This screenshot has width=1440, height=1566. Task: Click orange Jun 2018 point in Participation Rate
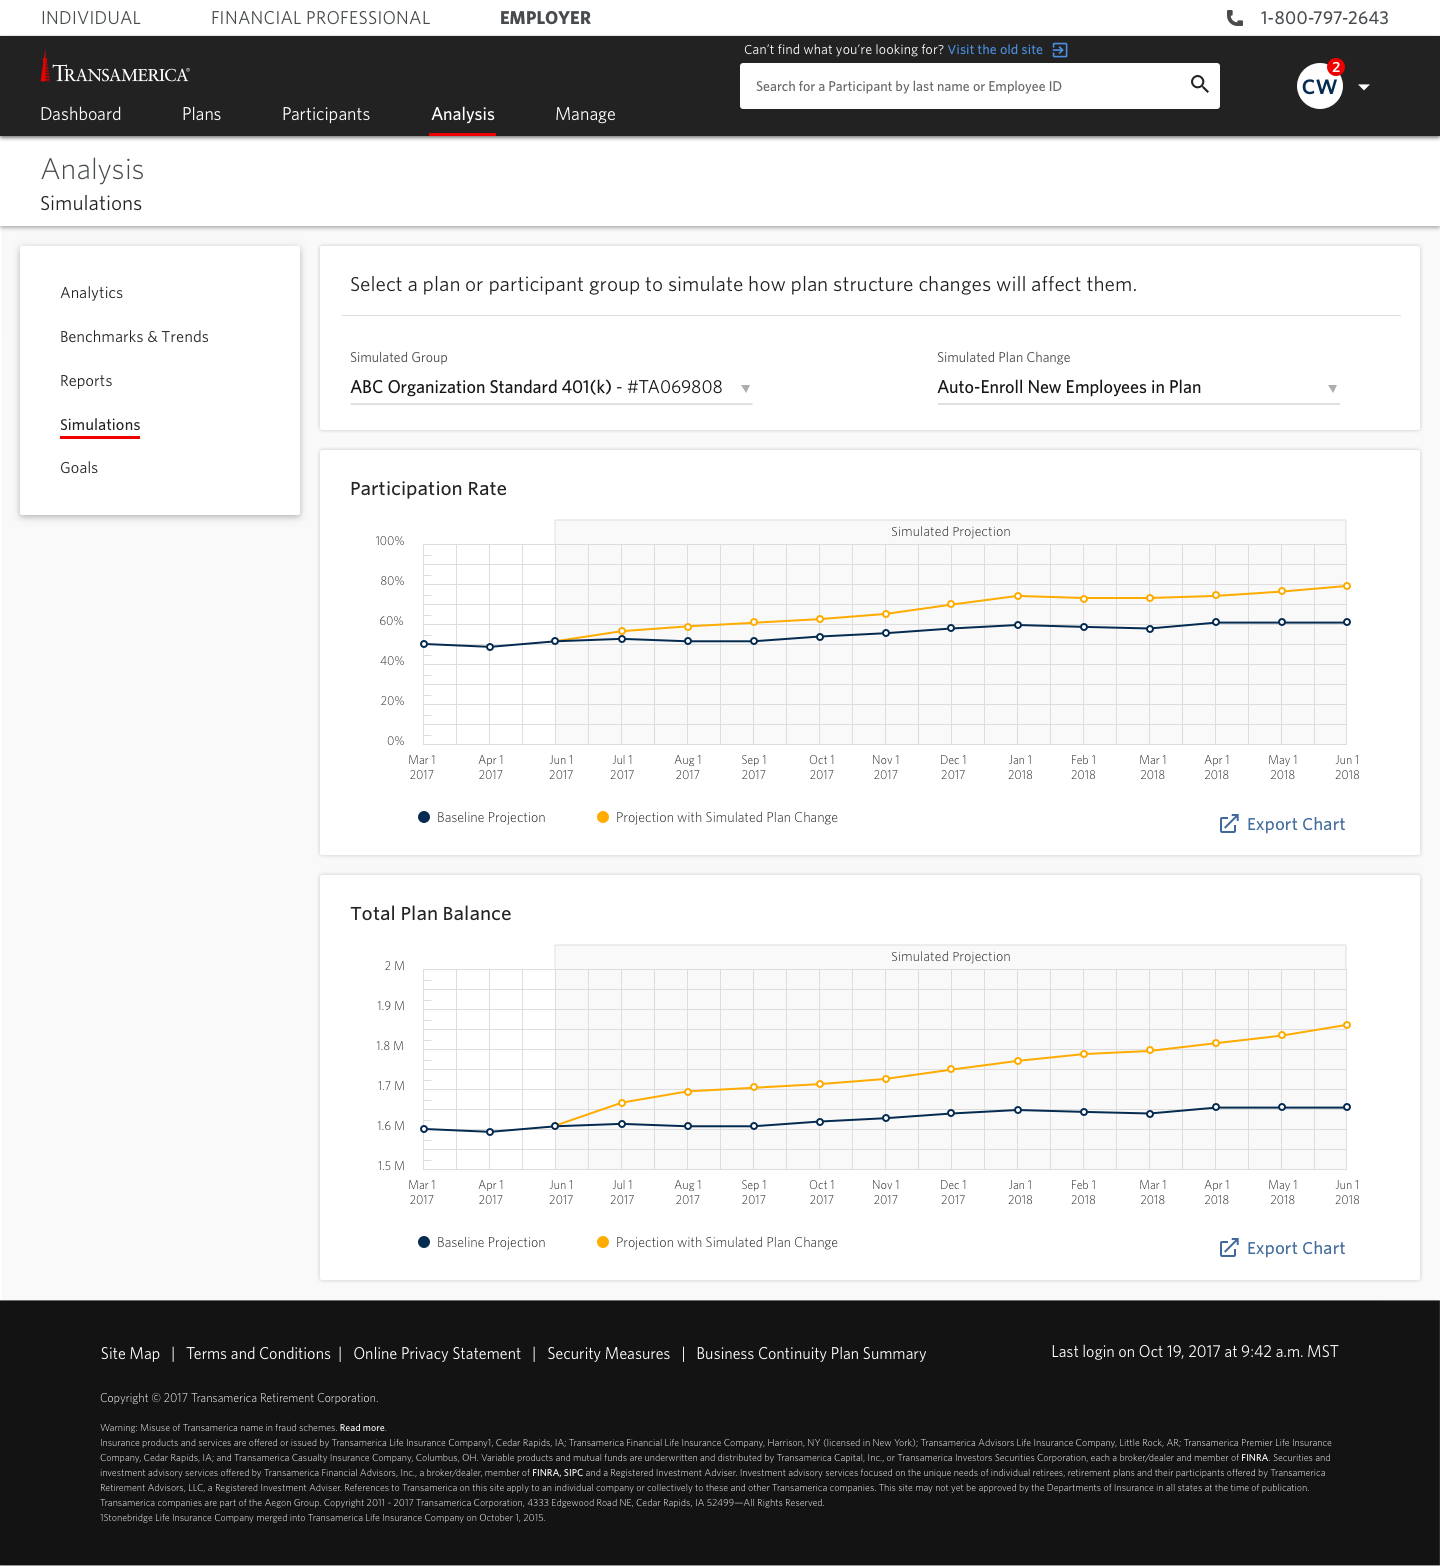(x=1347, y=586)
